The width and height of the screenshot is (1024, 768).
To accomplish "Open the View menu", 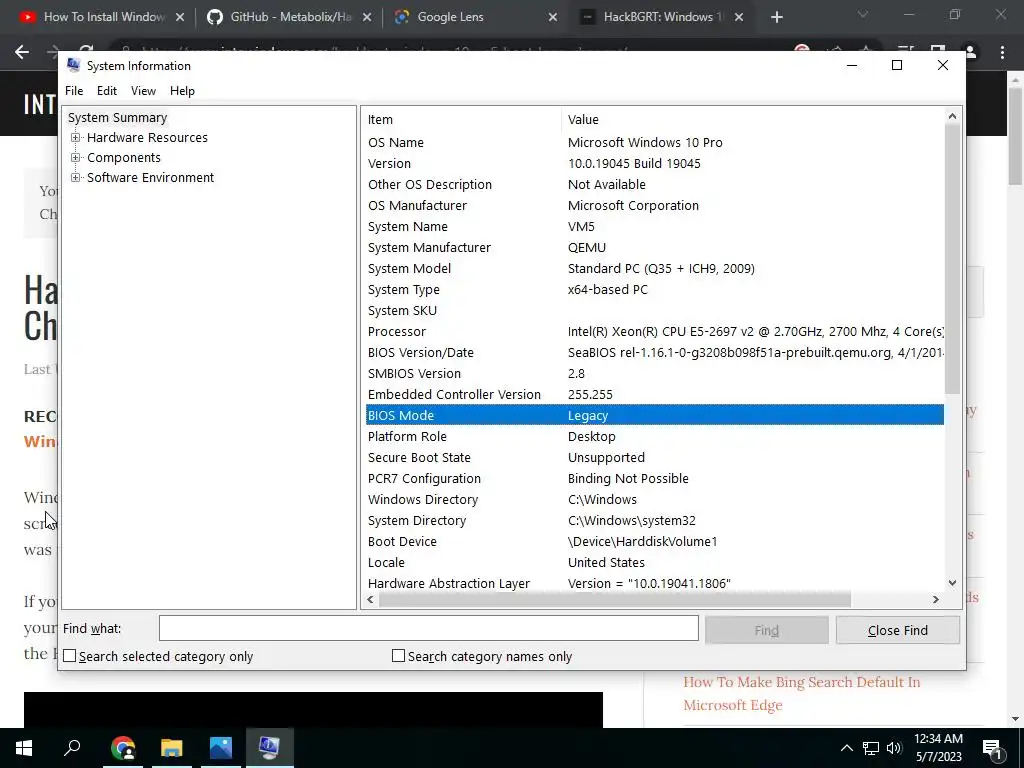I will 143,91.
